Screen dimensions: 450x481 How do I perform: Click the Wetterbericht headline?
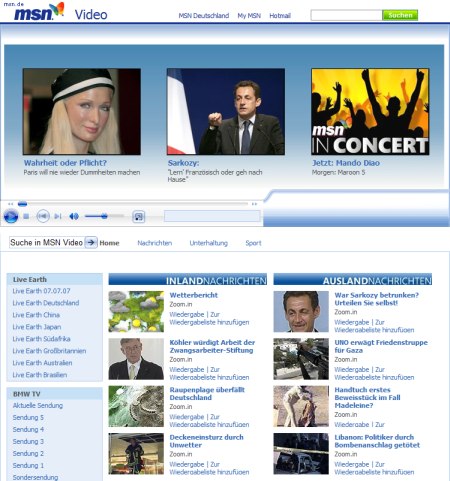194,295
